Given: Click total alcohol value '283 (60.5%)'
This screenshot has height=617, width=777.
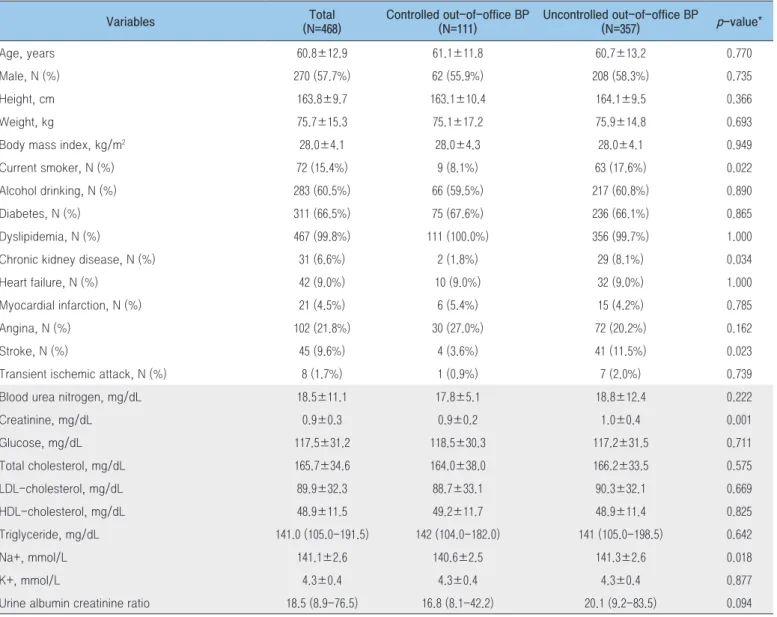Looking at the screenshot, I should point(322,191).
